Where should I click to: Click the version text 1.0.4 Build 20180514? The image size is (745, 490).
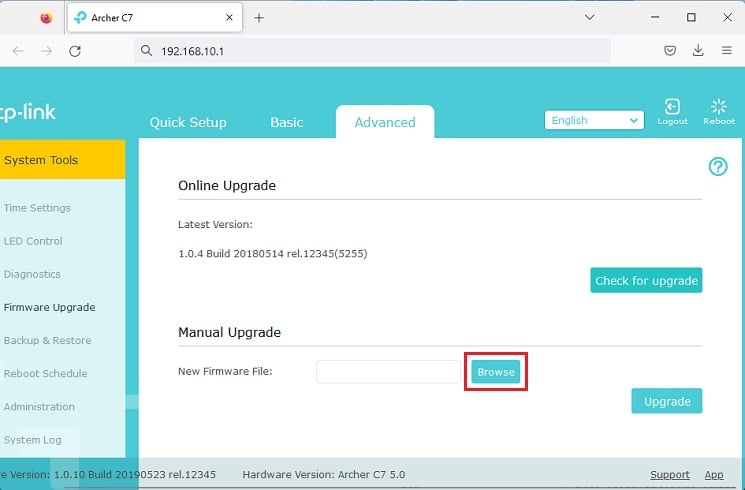(273, 254)
